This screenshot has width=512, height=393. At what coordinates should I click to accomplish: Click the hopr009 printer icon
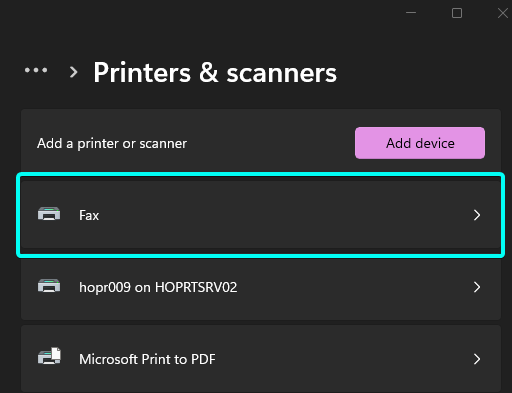(x=49, y=286)
